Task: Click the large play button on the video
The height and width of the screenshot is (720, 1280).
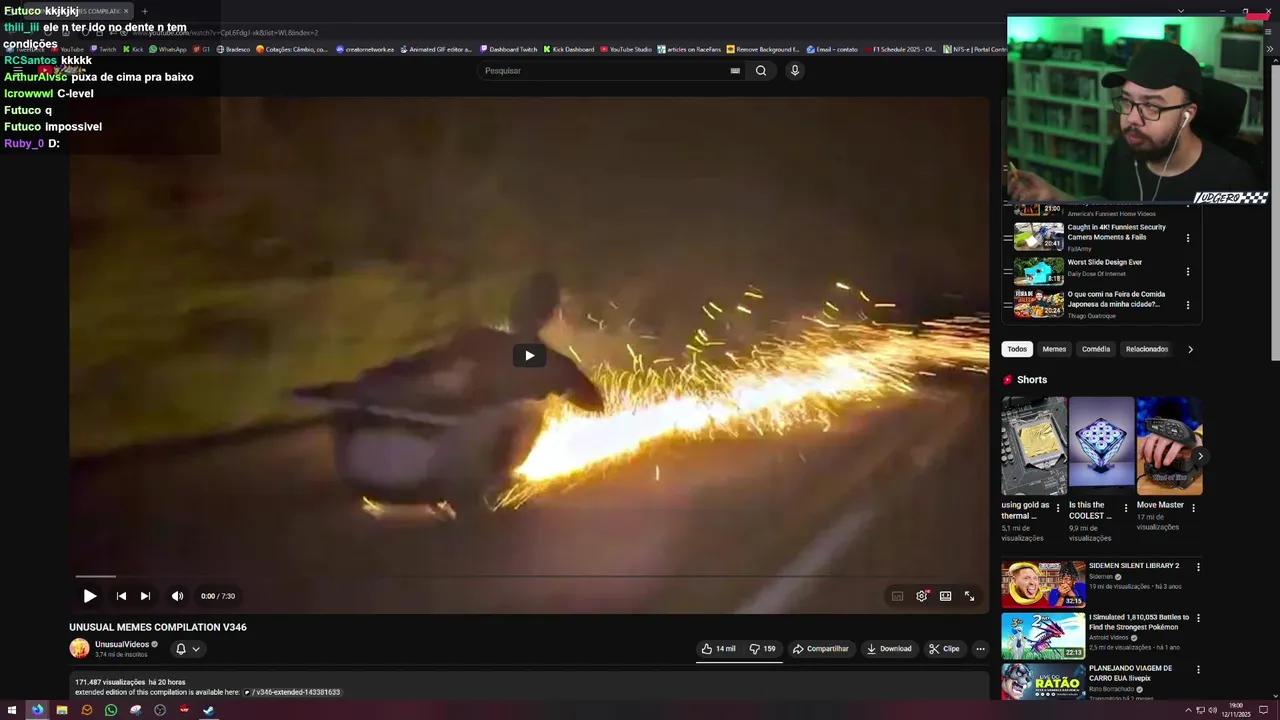Action: point(529,355)
